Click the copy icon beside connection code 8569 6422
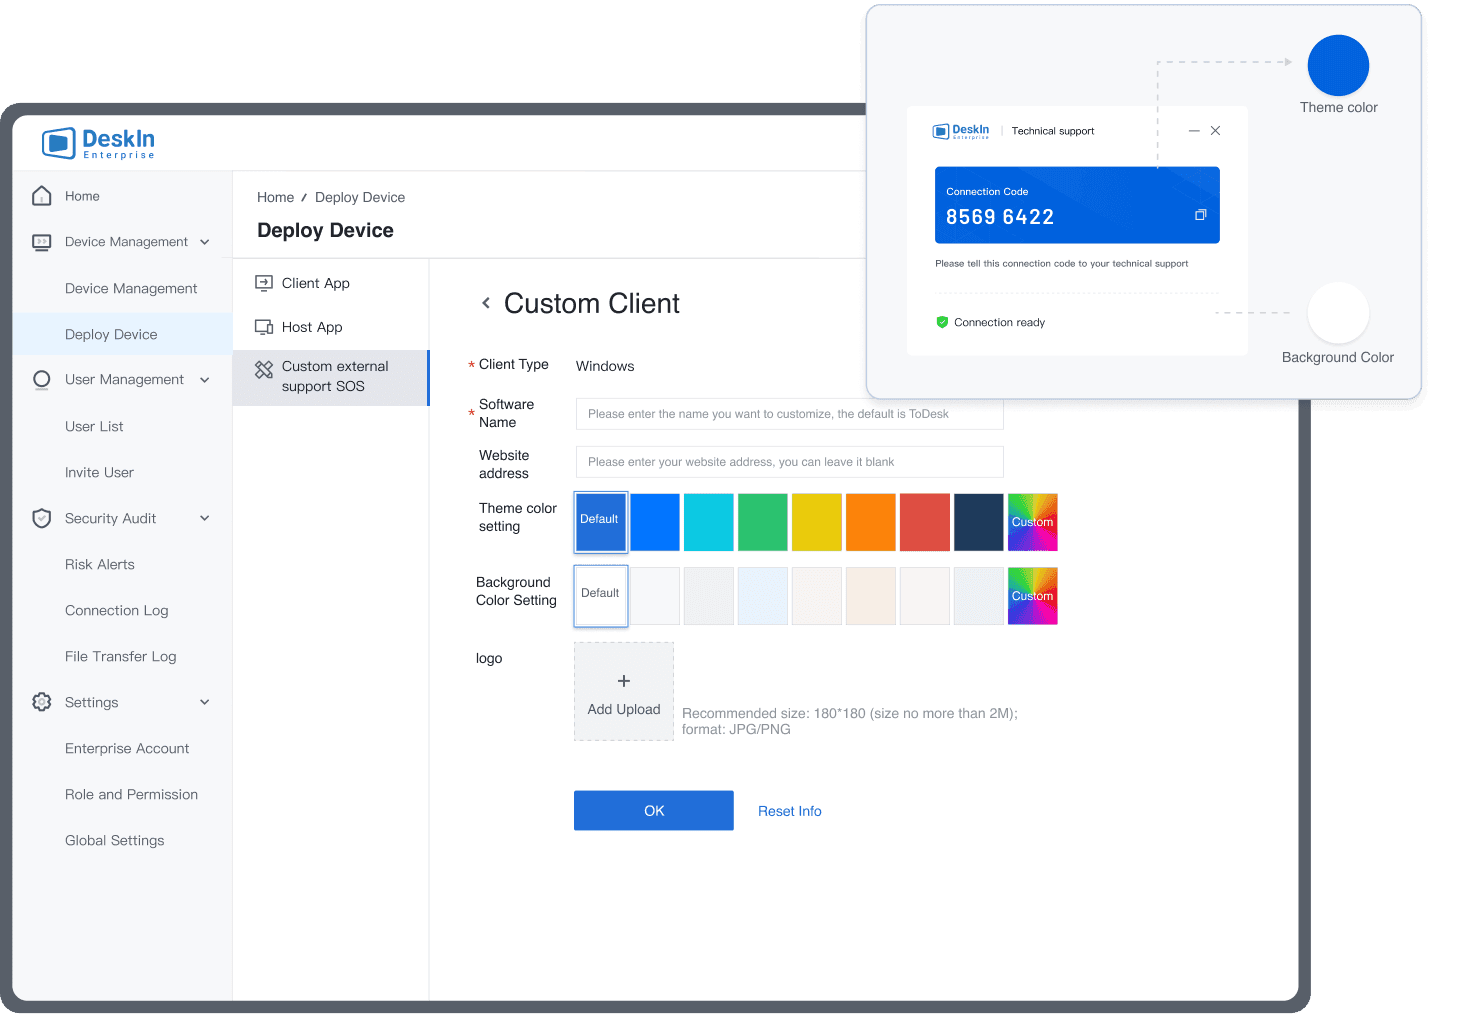This screenshot has width=1484, height=1014. click(1200, 214)
